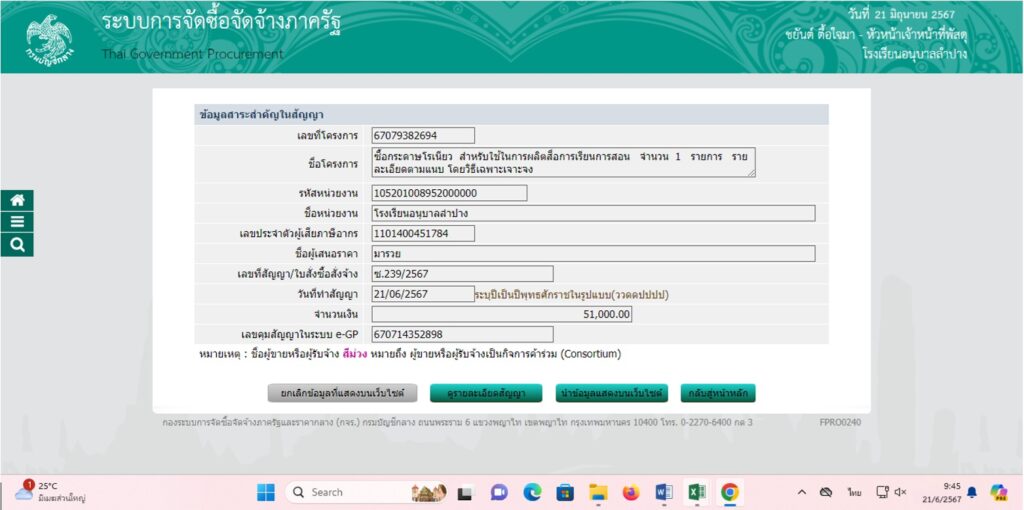
Task: Click the contract date field 21/06/2567
Action: 423,294
